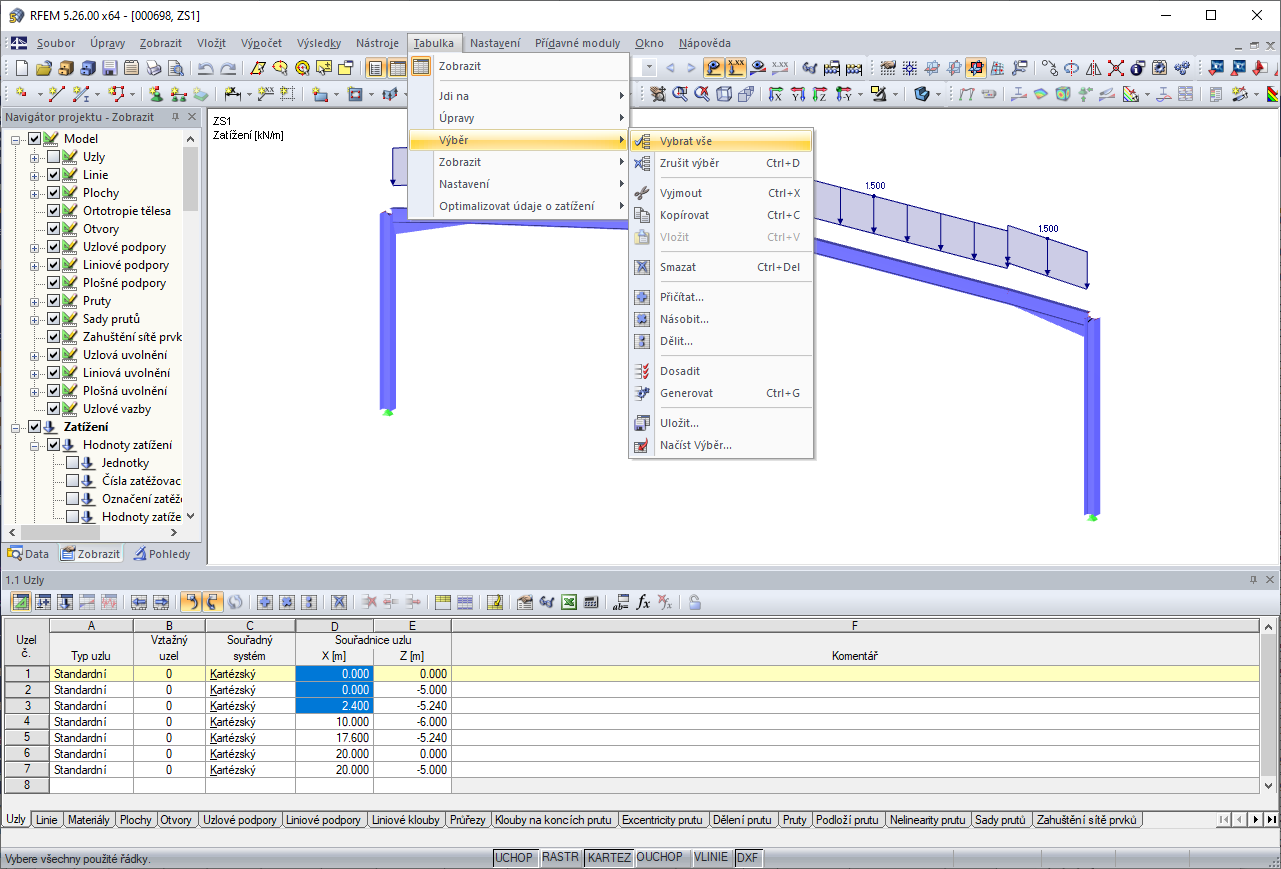Viewport: 1281px width, 869px height.
Task: Click the view in Z direction icon
Action: (x=820, y=94)
